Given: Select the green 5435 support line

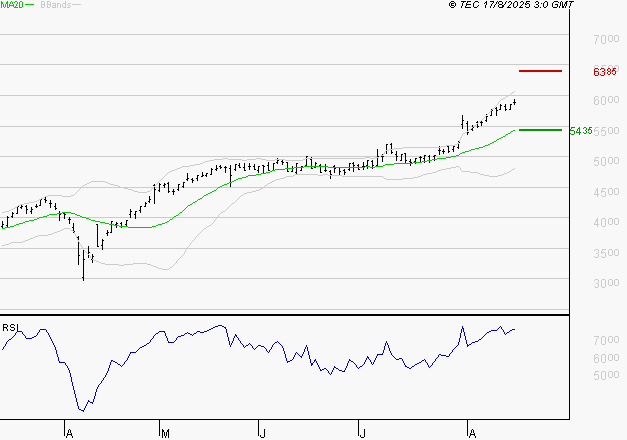Looking at the screenshot, I should click(540, 130).
